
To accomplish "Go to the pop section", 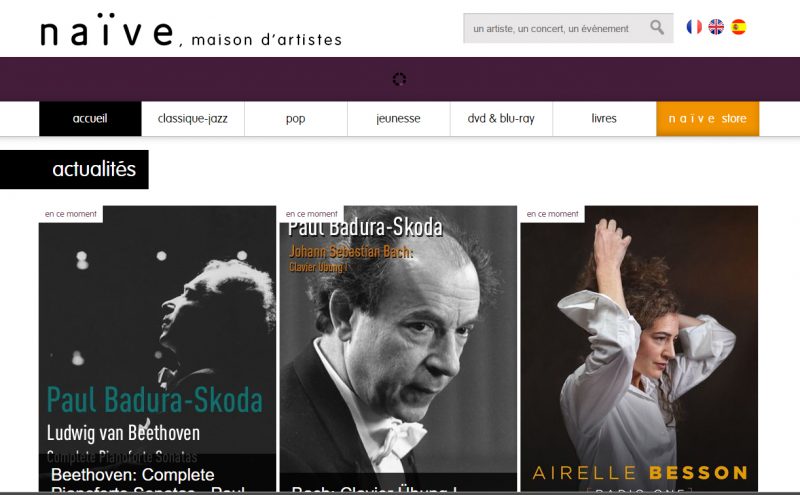I will [295, 118].
